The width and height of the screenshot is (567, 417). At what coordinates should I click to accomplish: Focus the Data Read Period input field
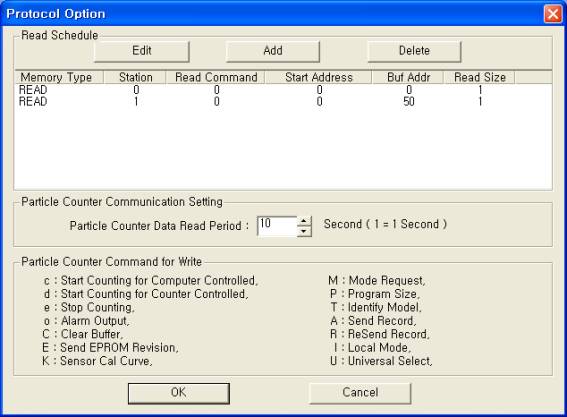click(x=277, y=226)
